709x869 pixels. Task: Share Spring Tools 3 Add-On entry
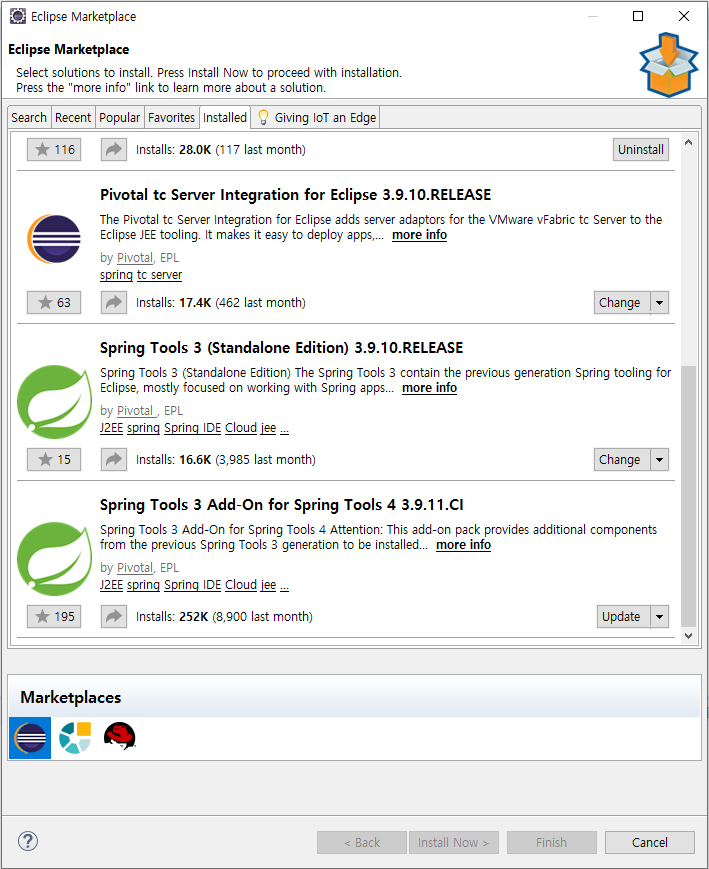tap(114, 616)
